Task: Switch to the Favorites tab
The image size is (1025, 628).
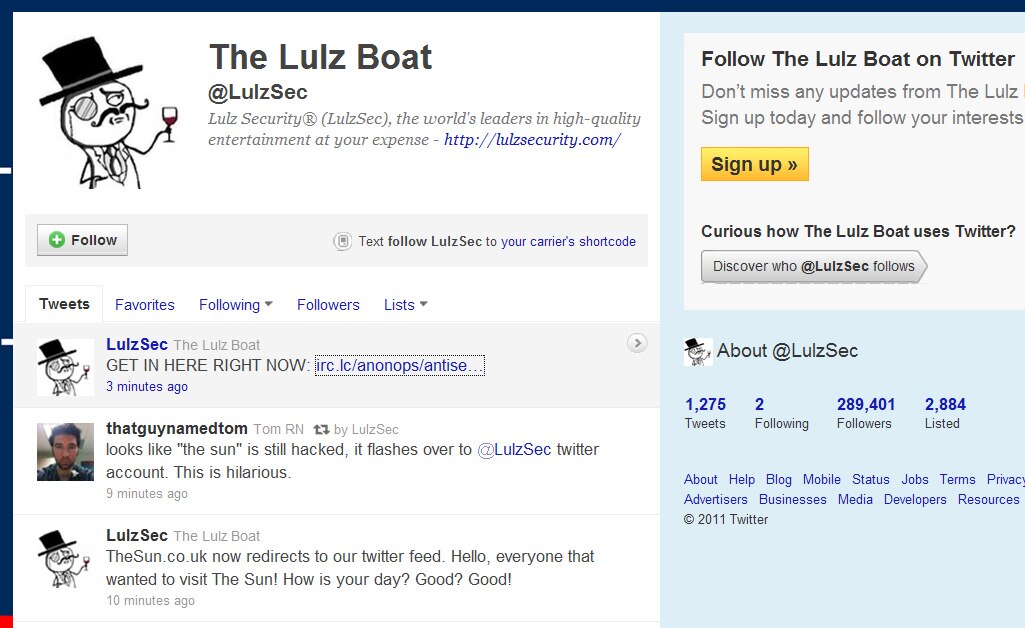Action: 144,304
